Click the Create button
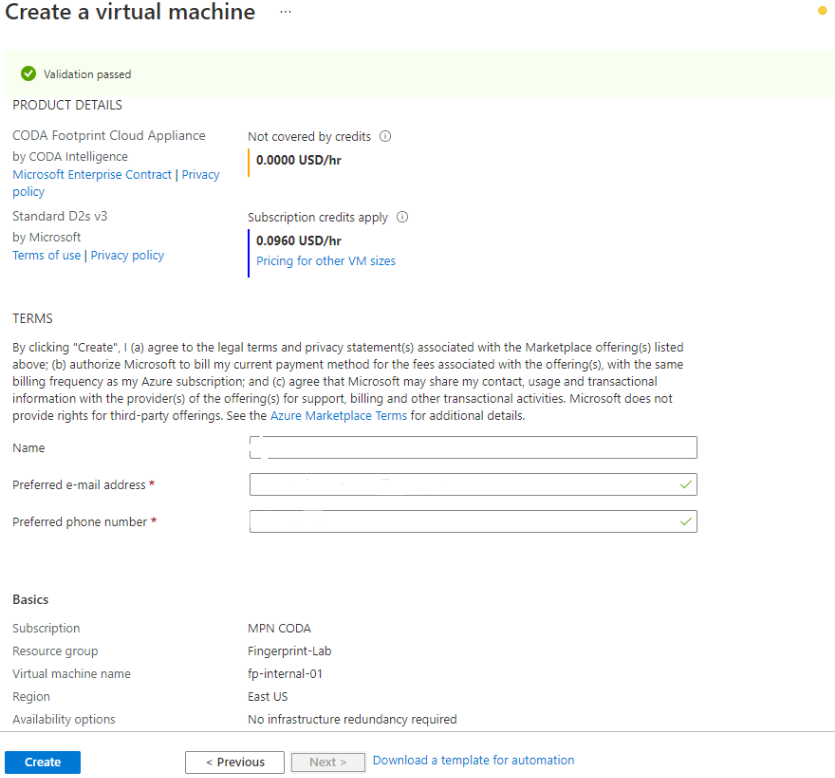This screenshot has width=835, height=778. (43, 762)
